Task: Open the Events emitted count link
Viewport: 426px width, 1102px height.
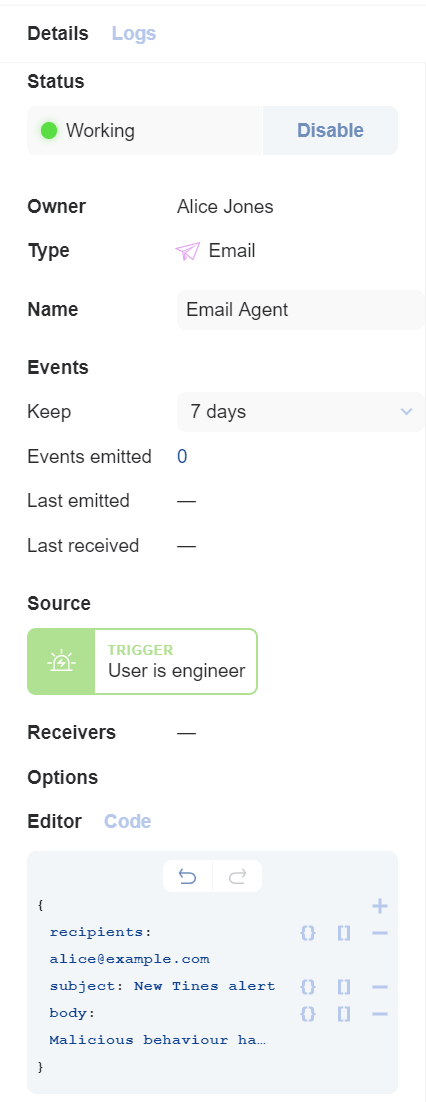Action: point(182,457)
